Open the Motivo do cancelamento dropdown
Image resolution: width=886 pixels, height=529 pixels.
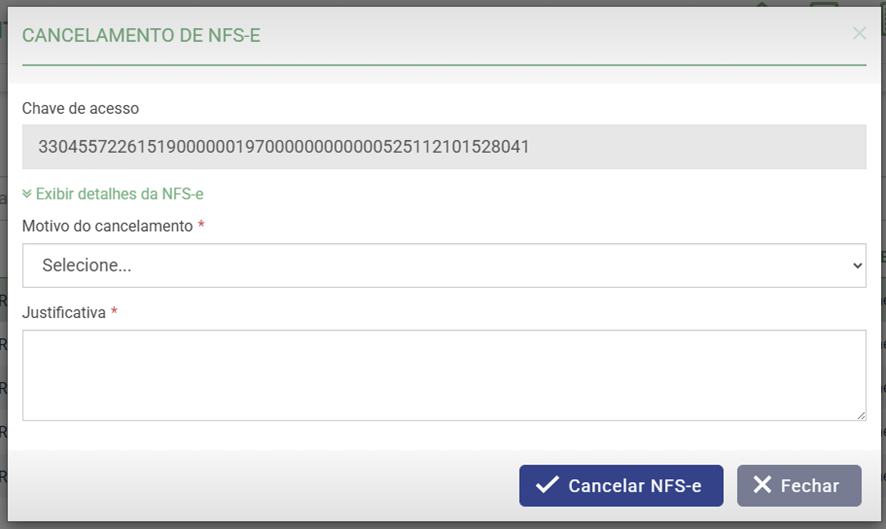point(444,266)
